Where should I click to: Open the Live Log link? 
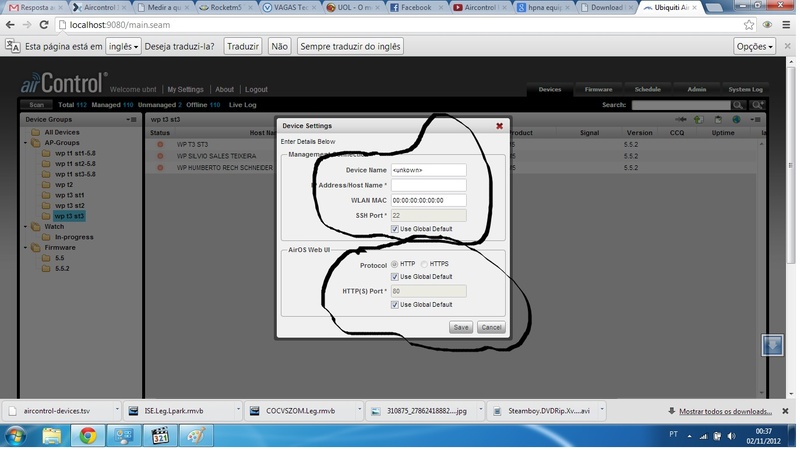[244, 105]
